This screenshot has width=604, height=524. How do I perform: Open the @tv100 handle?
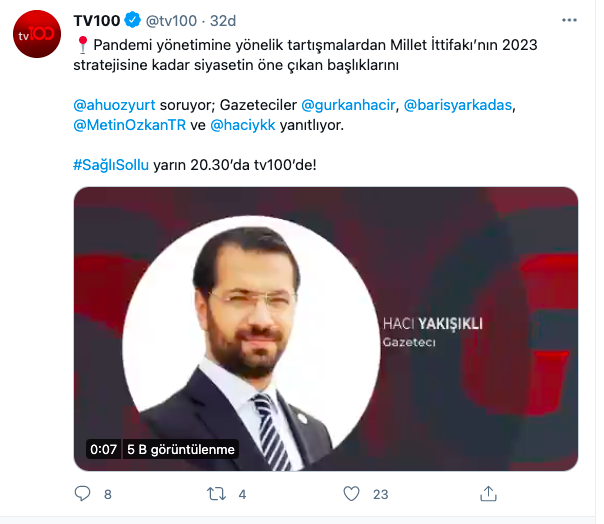[171, 20]
